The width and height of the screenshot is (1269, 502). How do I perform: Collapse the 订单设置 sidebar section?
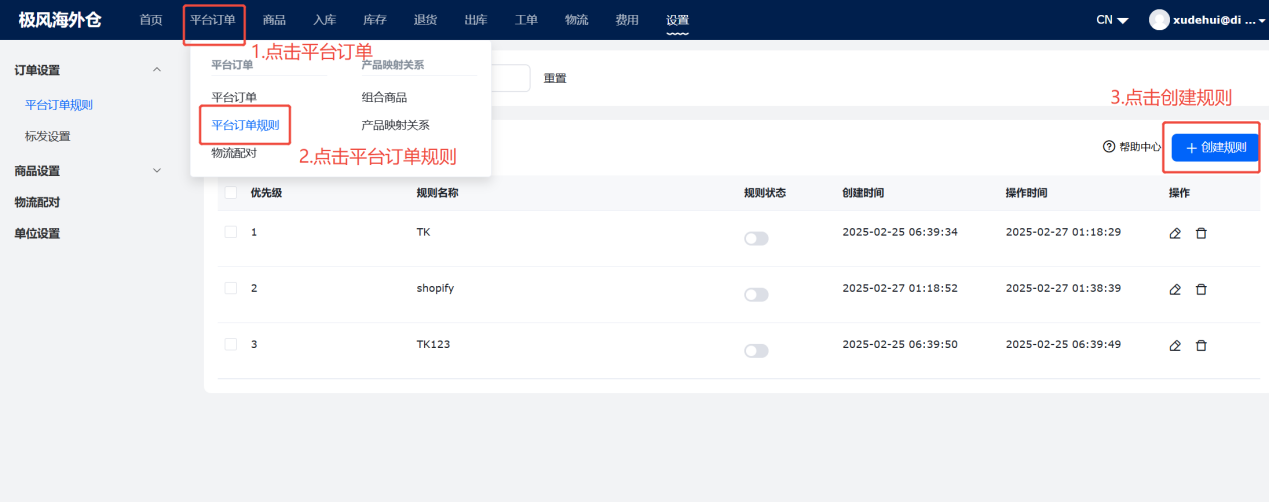pos(156,70)
